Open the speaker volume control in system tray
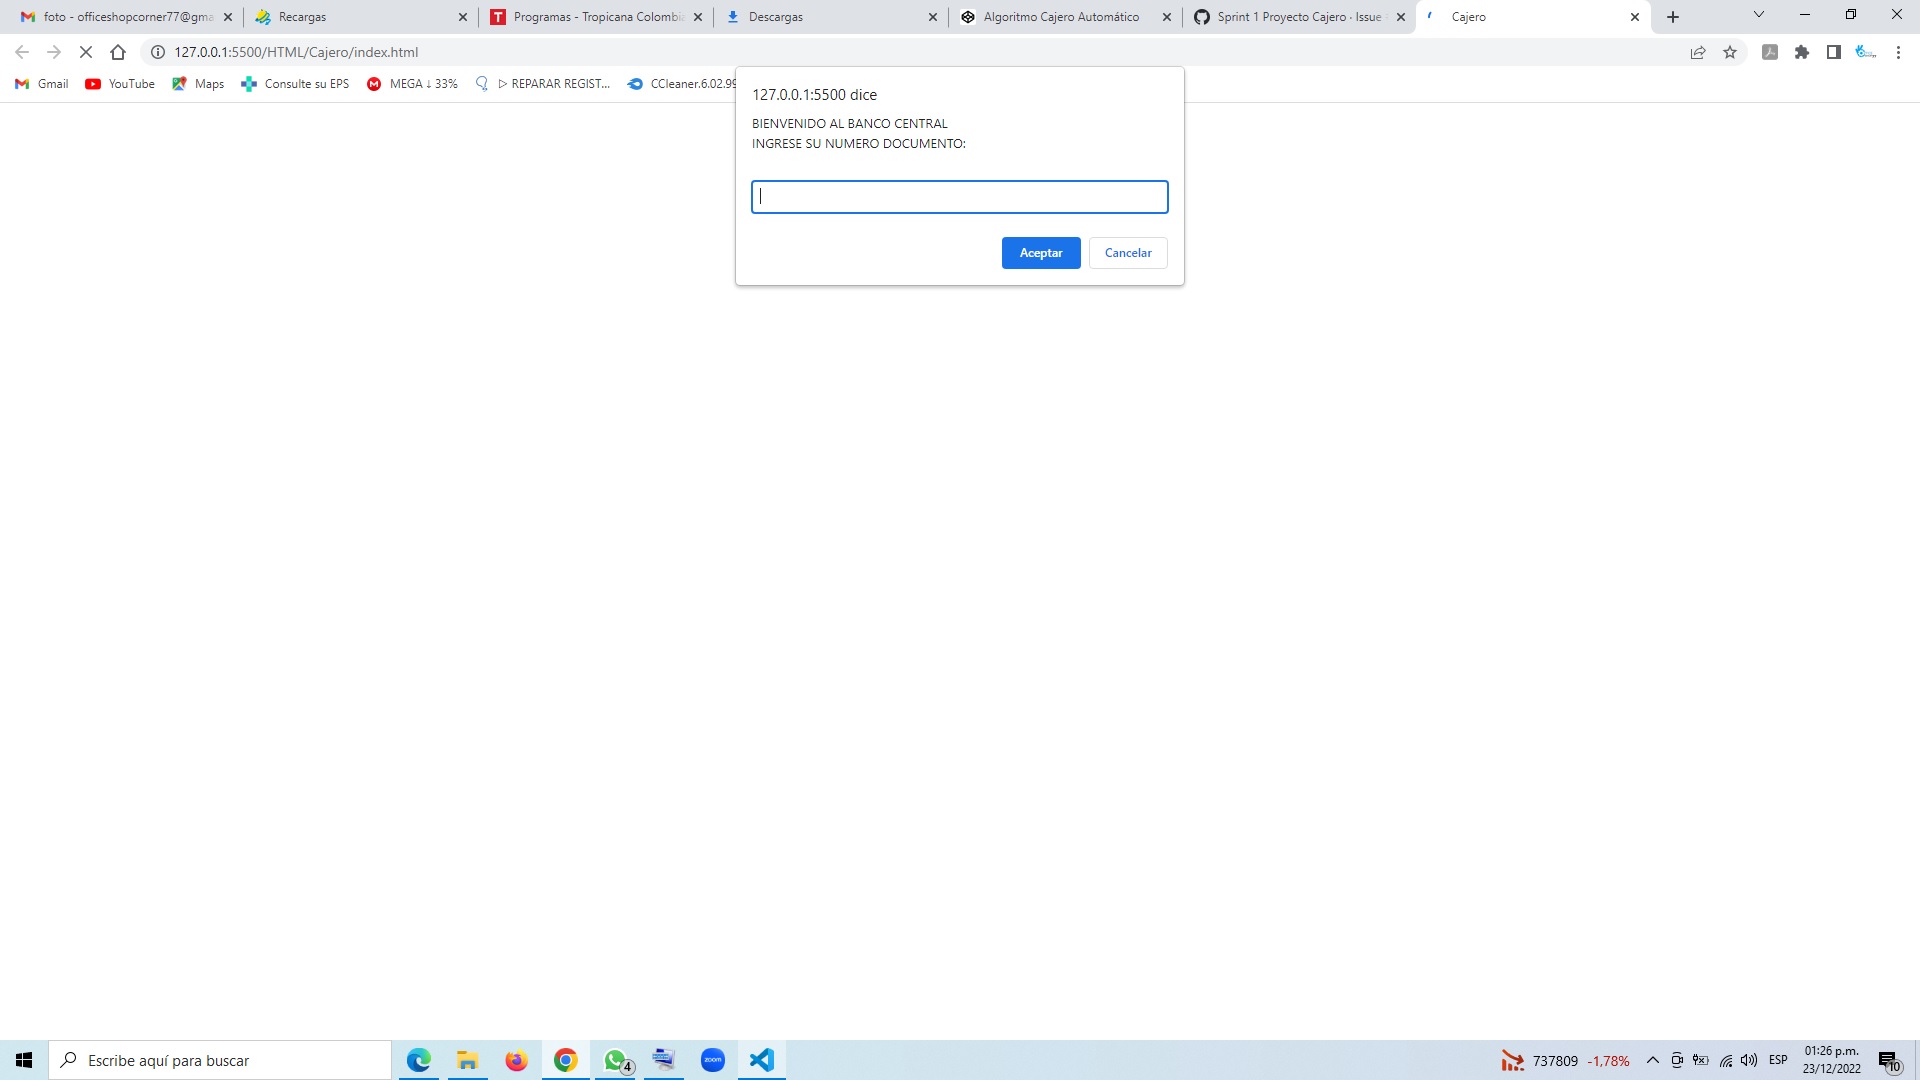The width and height of the screenshot is (1920, 1080). point(1749,1060)
